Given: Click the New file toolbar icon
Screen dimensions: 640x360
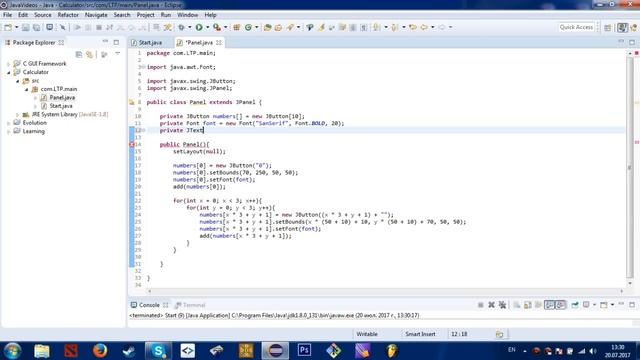Looking at the screenshot, I should point(8,27).
